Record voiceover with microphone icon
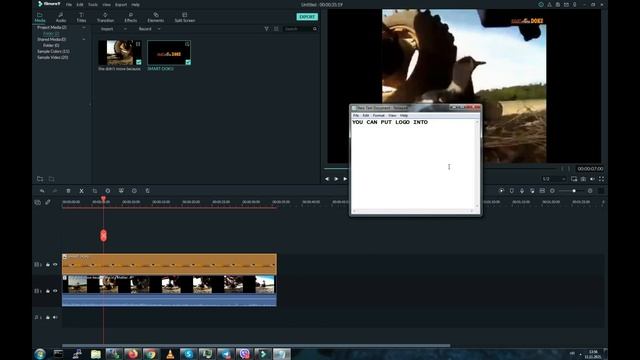Image resolution: width=640 pixels, height=360 pixels. 522,191
